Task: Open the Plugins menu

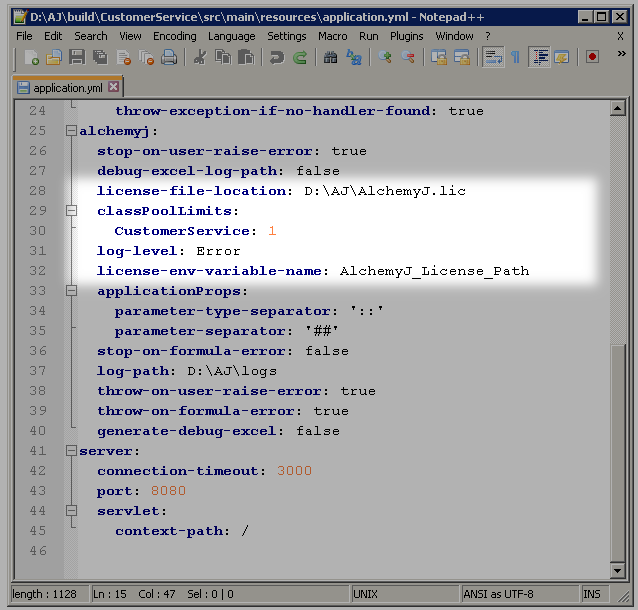Action: 406,36
